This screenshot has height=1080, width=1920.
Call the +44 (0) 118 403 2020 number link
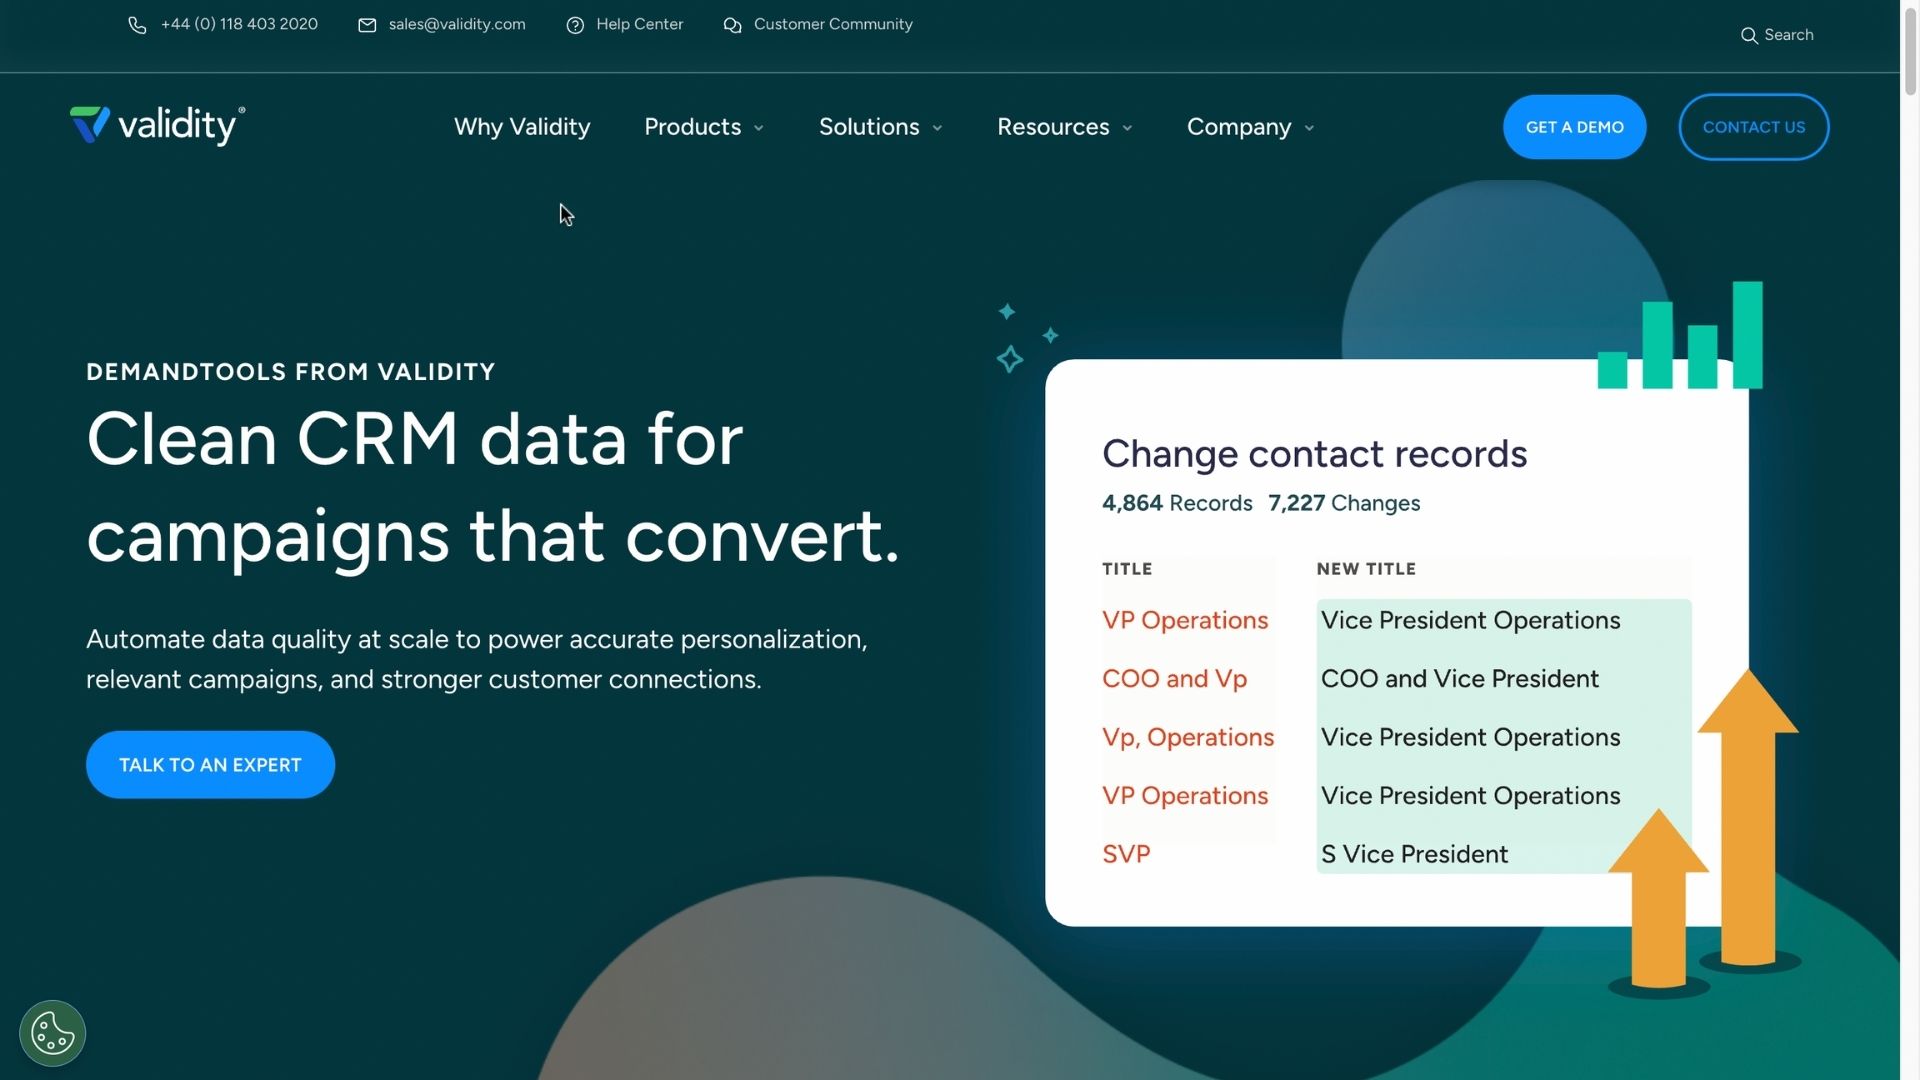(x=239, y=24)
